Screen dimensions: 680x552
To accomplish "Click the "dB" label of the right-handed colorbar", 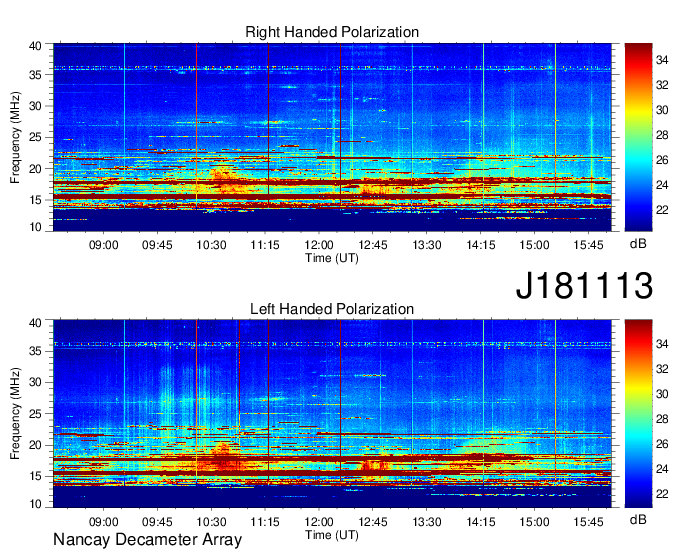I will (x=638, y=244).
